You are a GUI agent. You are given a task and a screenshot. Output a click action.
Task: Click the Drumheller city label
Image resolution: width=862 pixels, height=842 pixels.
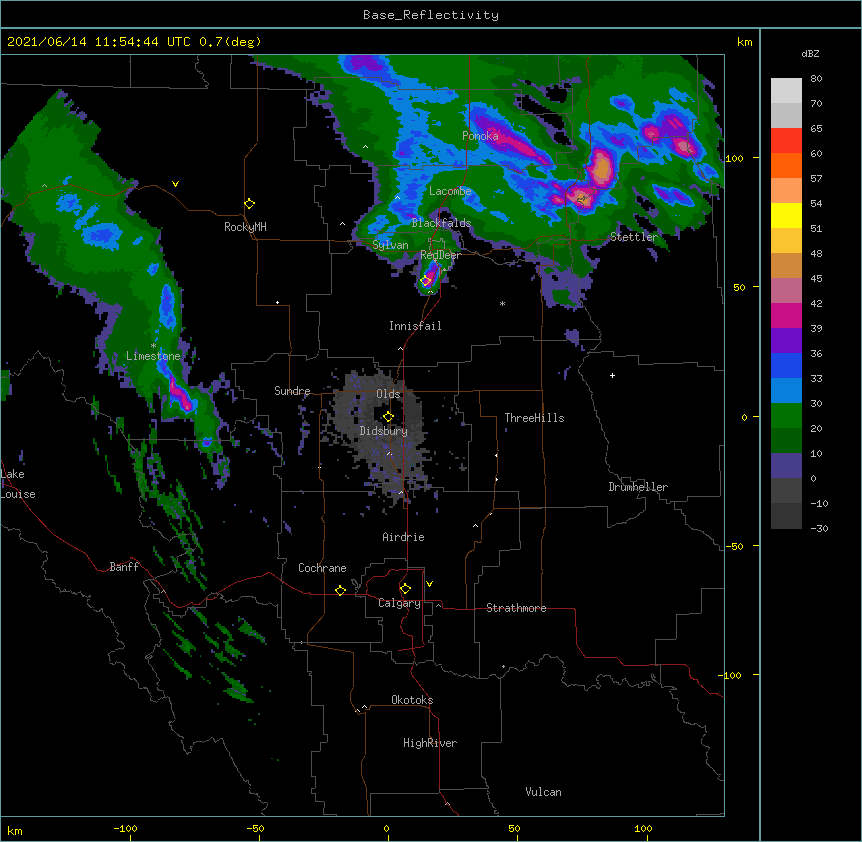tap(638, 487)
